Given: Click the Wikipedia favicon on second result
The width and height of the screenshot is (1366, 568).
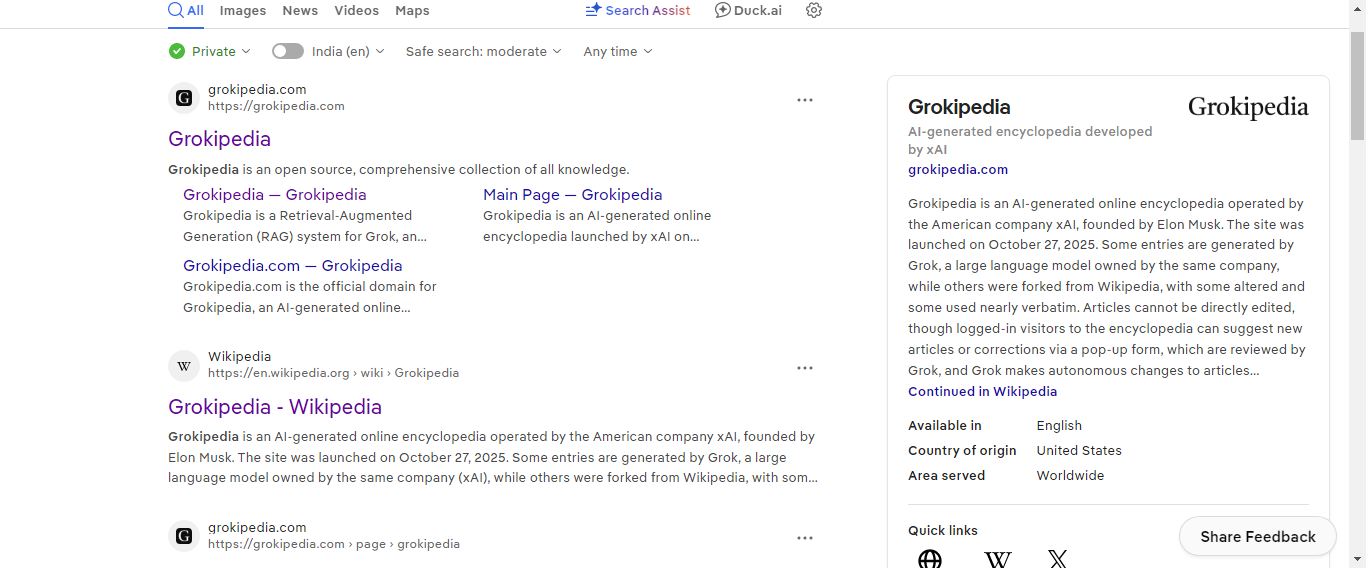Looking at the screenshot, I should click(x=184, y=366).
